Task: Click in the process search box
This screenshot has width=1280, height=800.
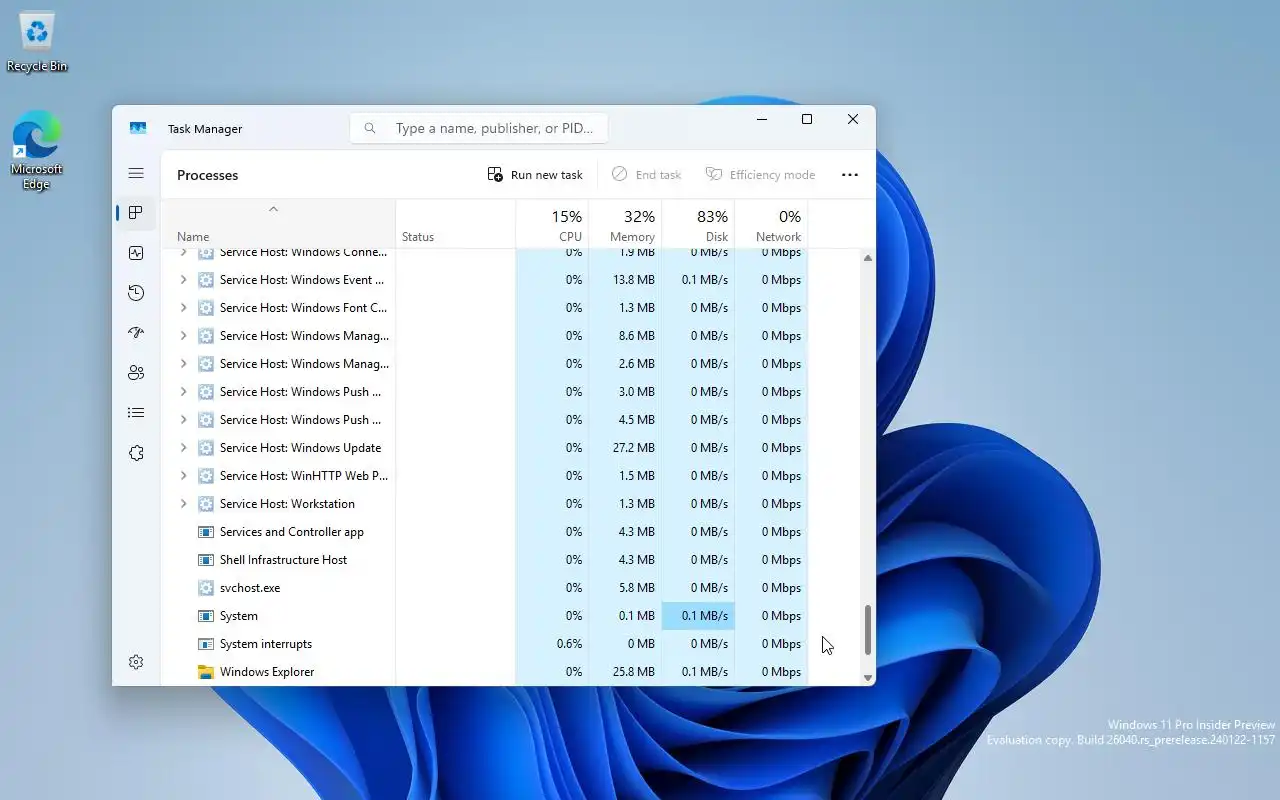Action: (479, 128)
